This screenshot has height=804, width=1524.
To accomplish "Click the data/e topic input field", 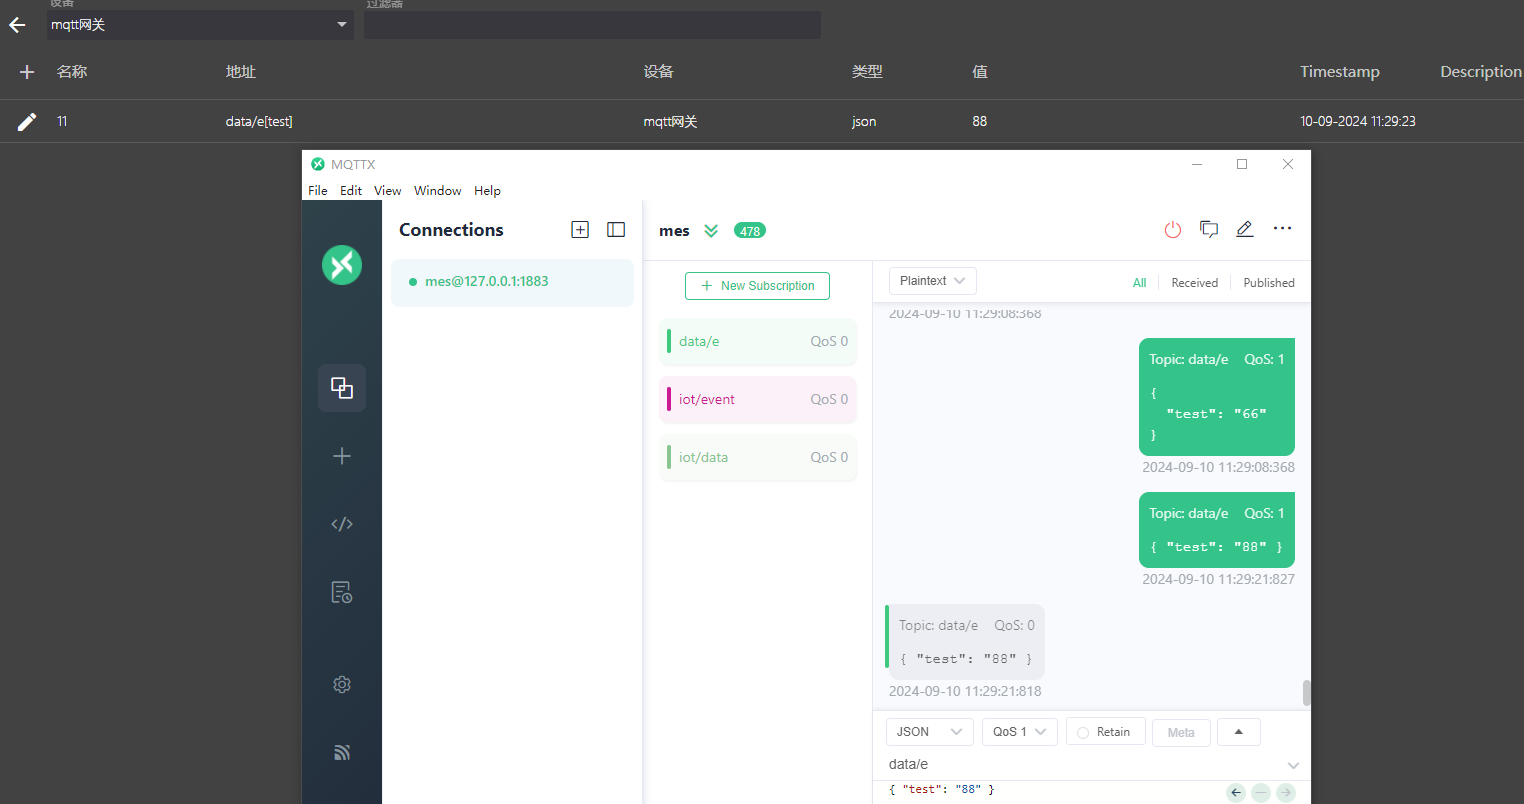I will pos(1085,765).
